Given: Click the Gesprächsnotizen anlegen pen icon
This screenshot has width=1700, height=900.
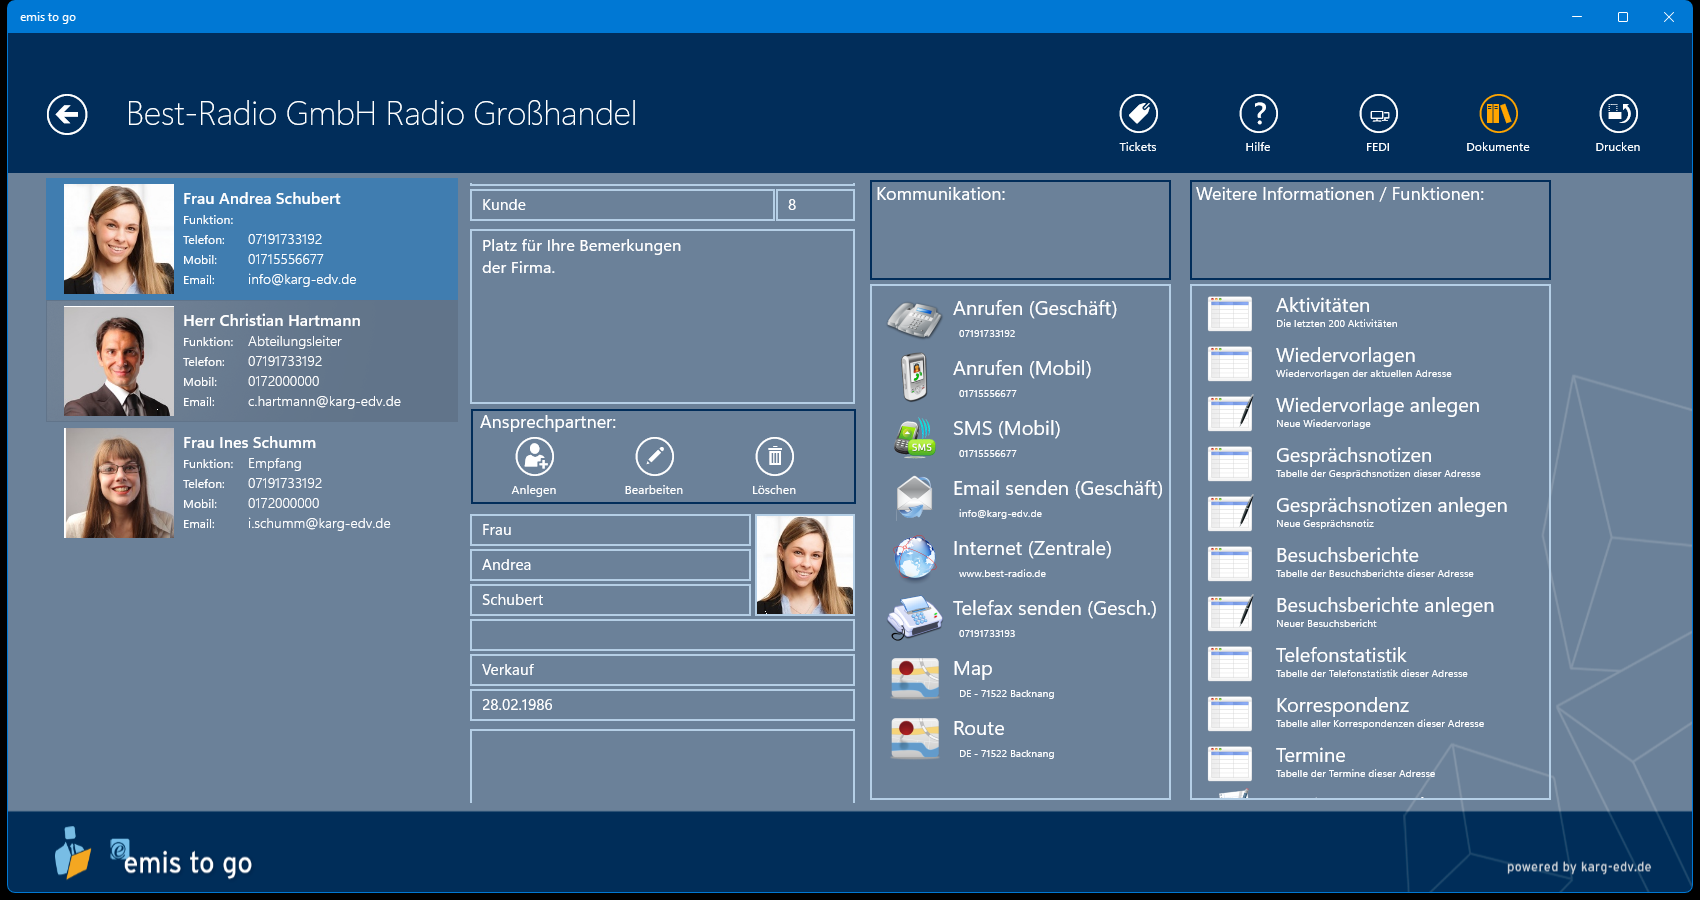Looking at the screenshot, I should pos(1230,514).
